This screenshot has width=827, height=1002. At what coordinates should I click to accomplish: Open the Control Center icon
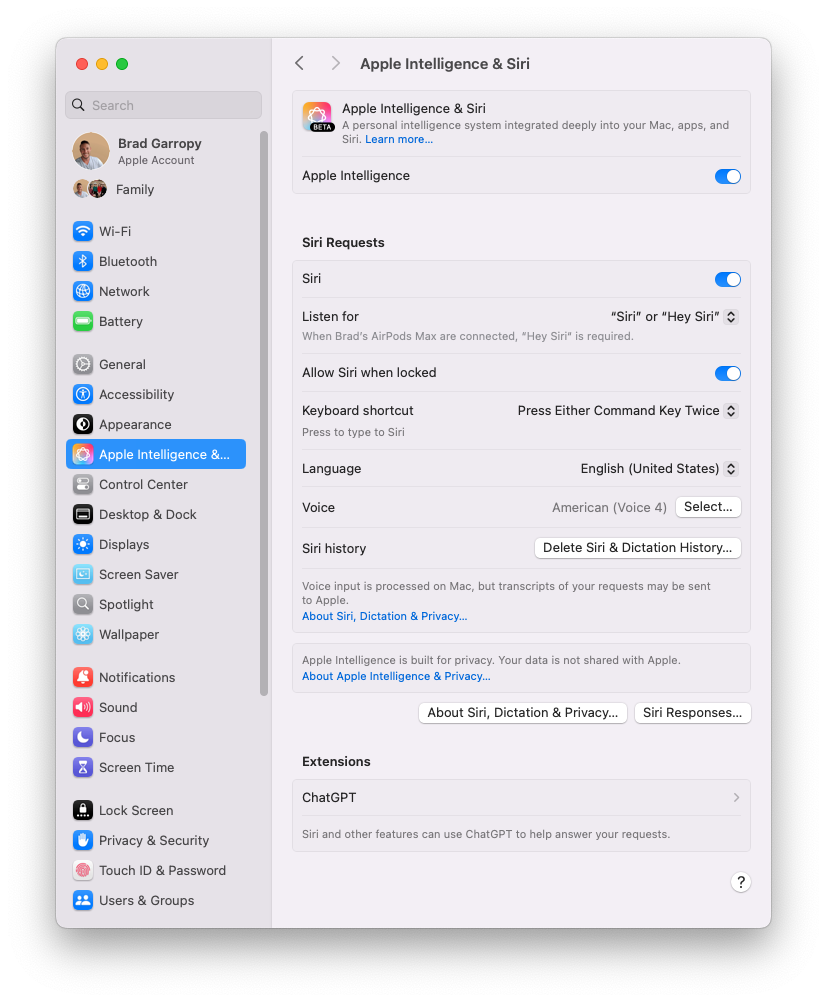click(82, 484)
